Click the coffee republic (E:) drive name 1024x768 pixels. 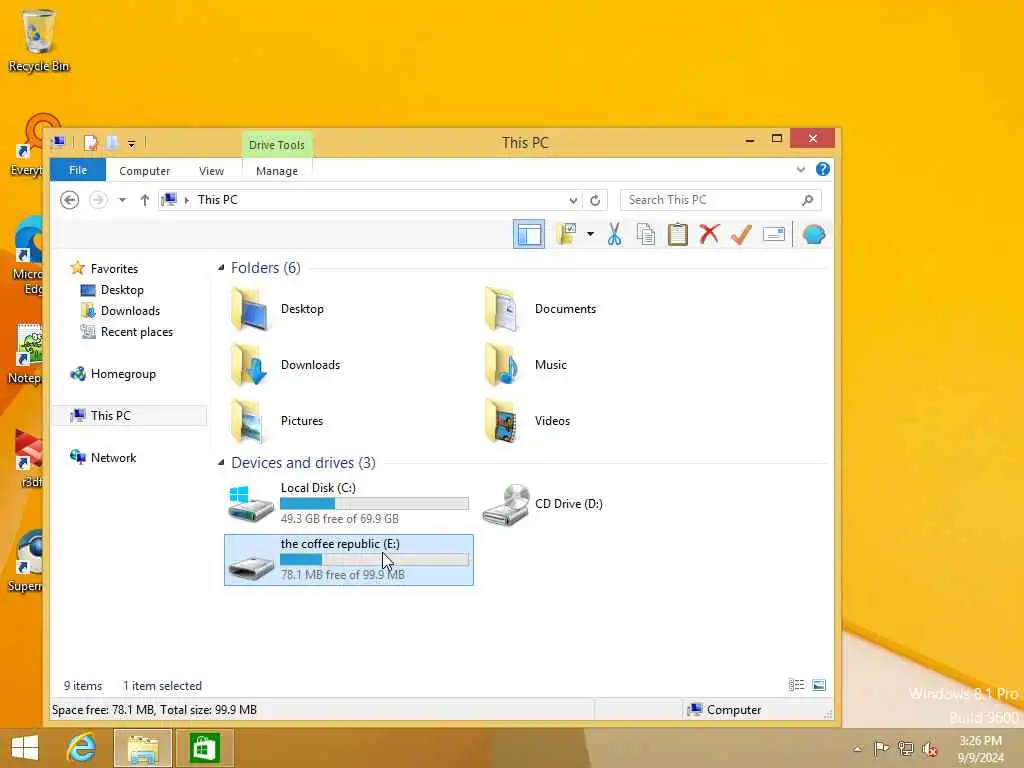340,544
